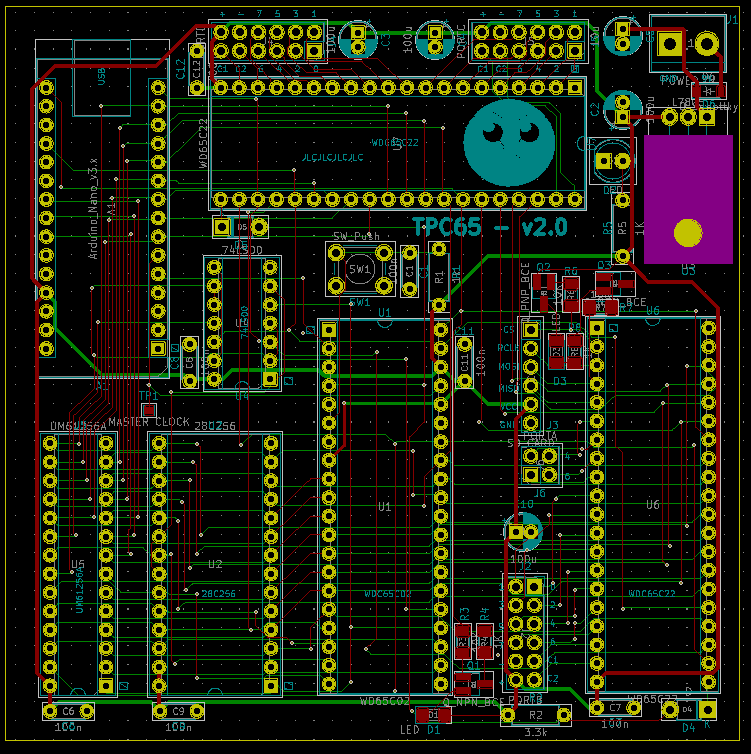
Task: Select the Q1 transistor label
Action: tap(474, 666)
